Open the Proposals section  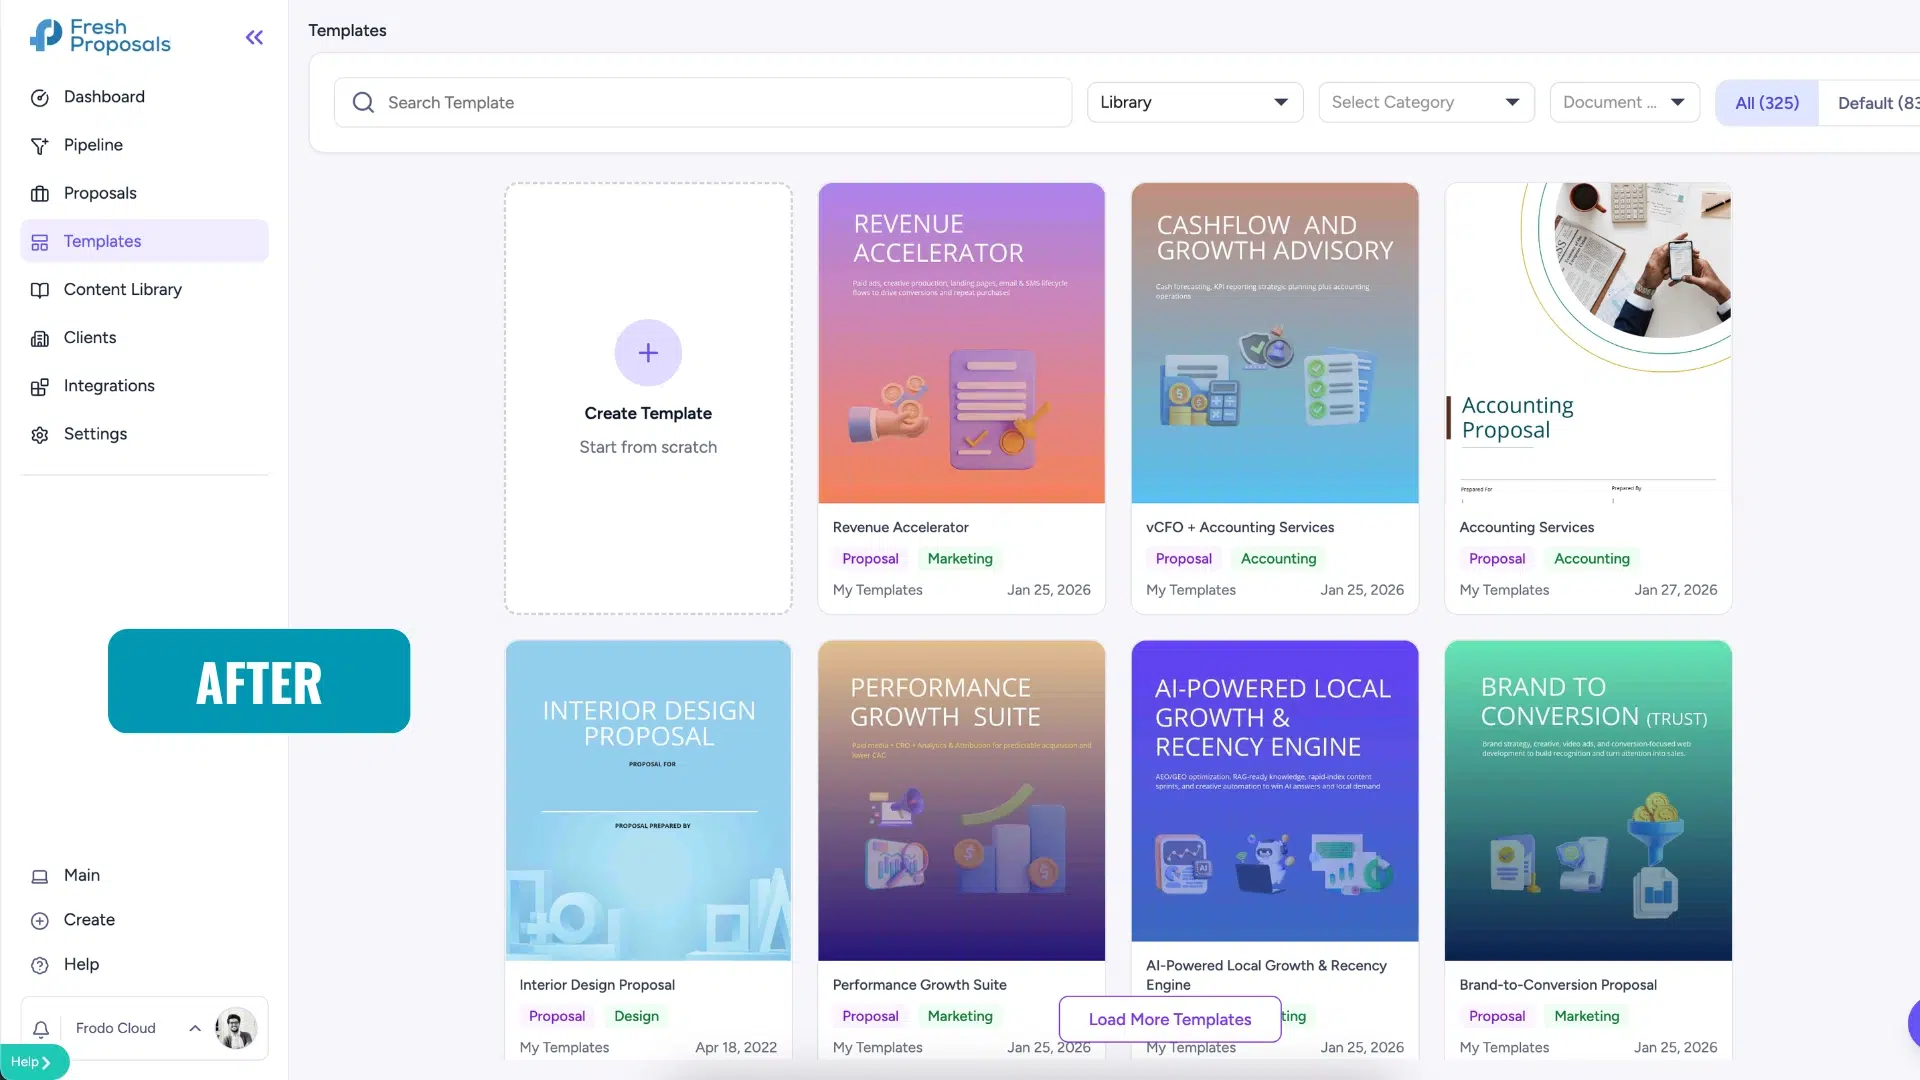tap(144, 193)
